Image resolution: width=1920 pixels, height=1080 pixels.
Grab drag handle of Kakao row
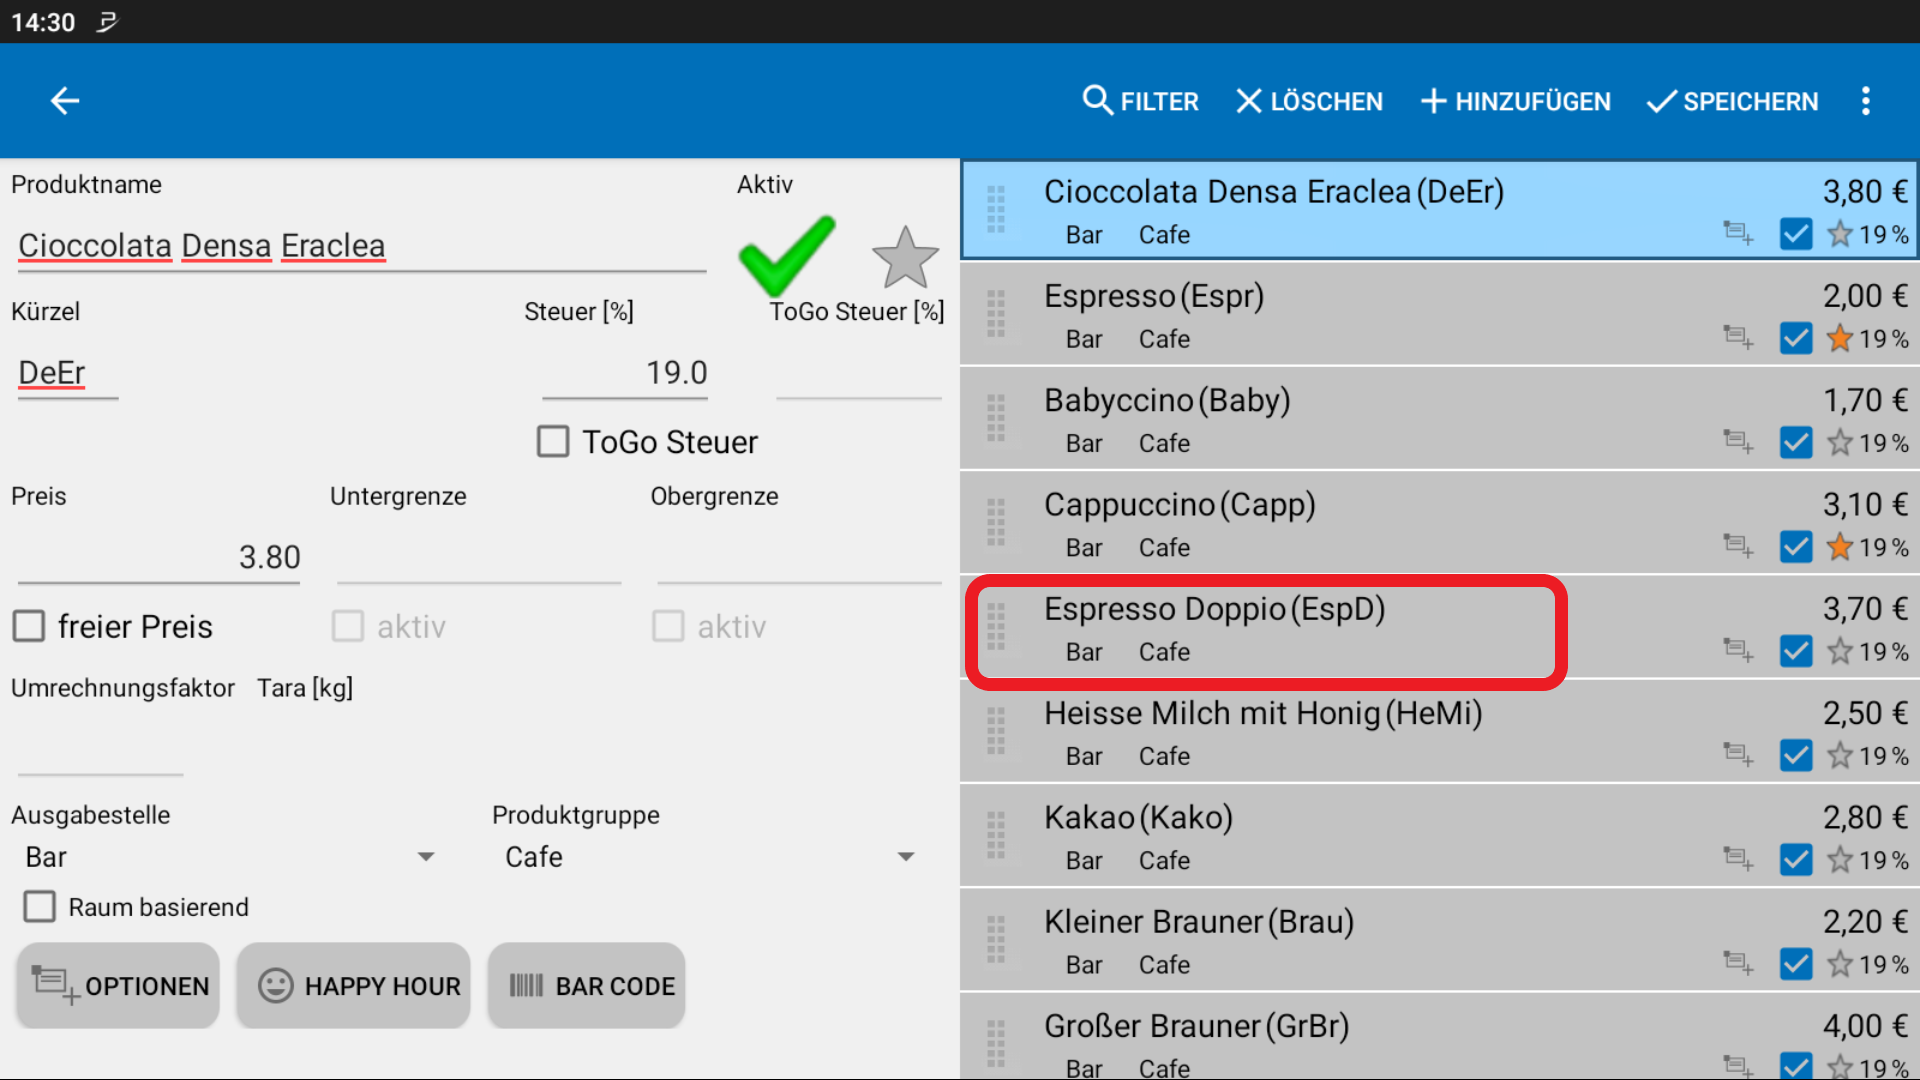996,836
